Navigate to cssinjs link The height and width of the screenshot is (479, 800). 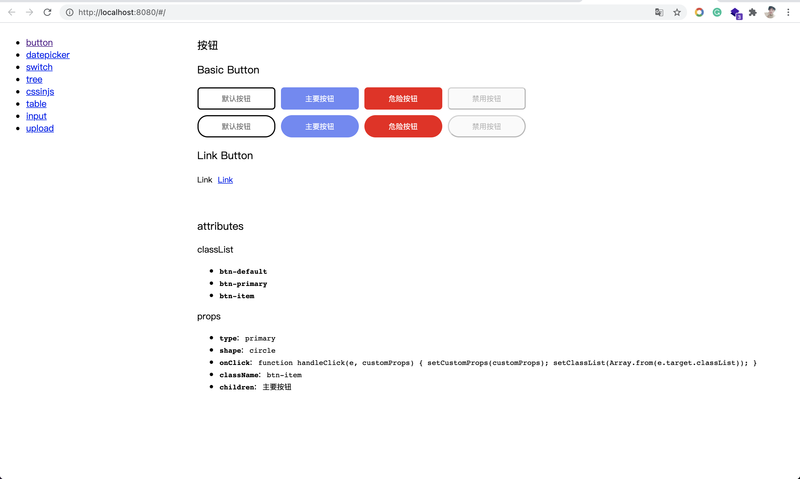pos(40,92)
